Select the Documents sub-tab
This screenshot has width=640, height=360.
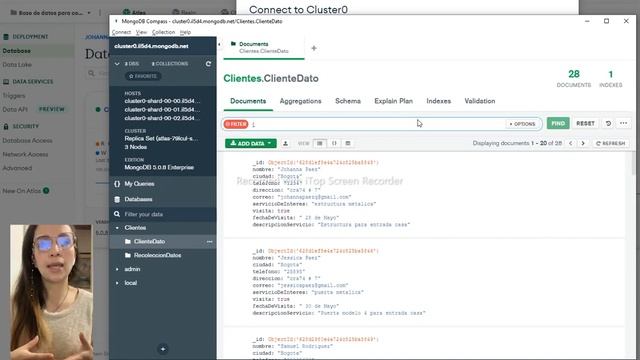tap(248, 101)
